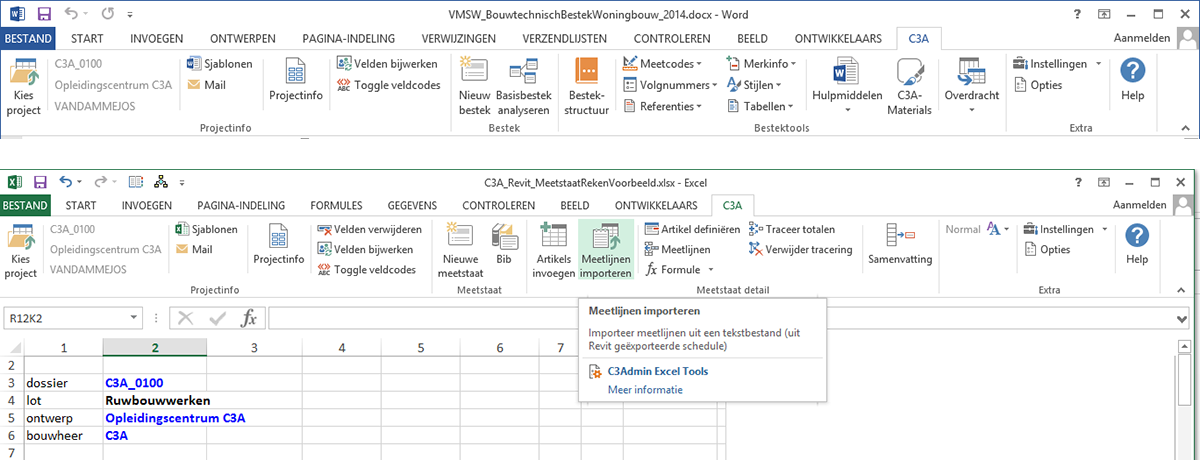Switch to the ONTWERPEN tab in Word
Viewport: 1200px width, 460px height.
click(x=244, y=38)
